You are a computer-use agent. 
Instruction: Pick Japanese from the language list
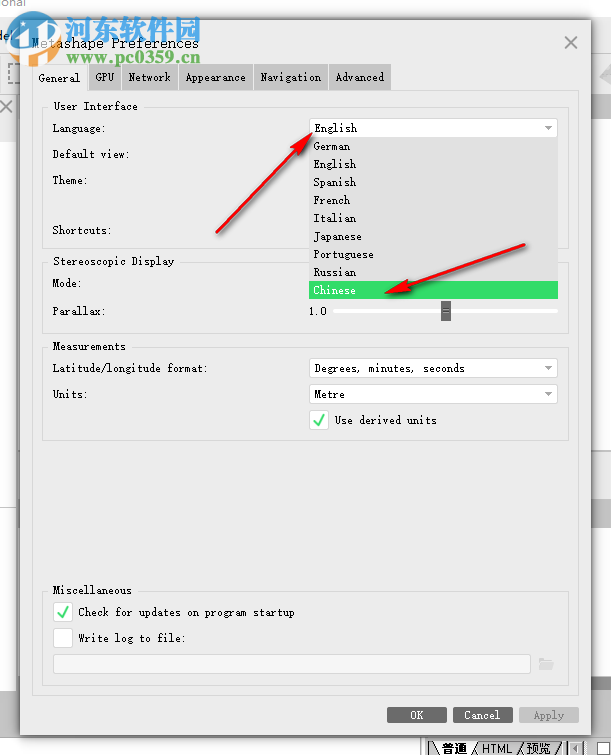pyautogui.click(x=433, y=236)
